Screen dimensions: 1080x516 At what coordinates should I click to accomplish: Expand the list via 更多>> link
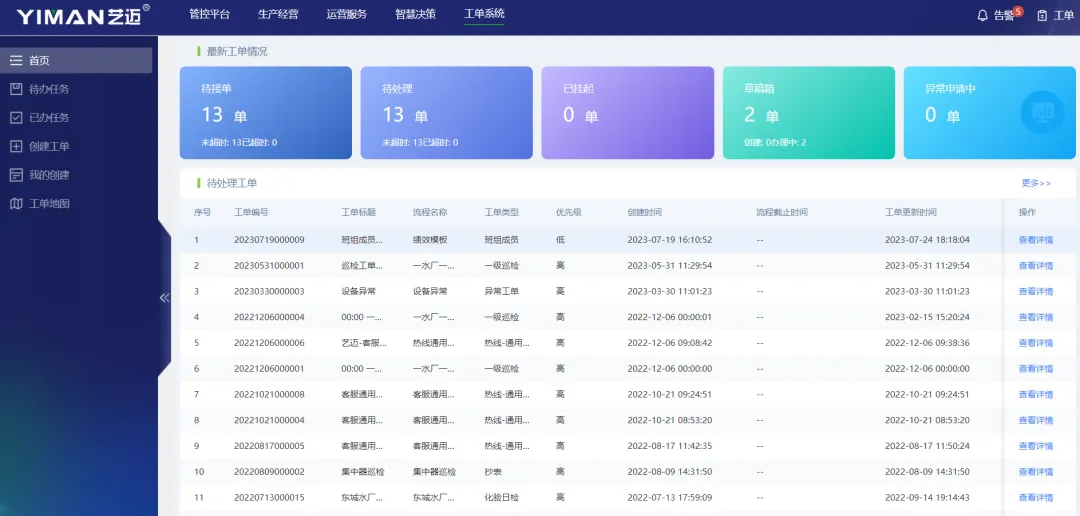click(1035, 183)
